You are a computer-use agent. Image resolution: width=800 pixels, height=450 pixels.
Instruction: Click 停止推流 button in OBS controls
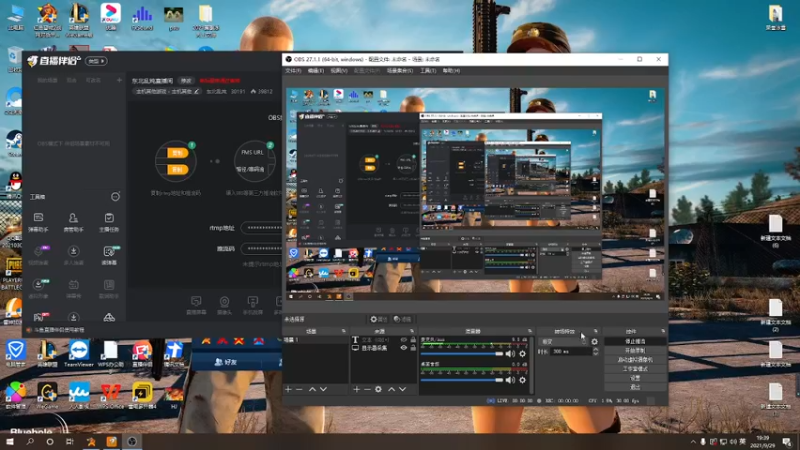635,341
